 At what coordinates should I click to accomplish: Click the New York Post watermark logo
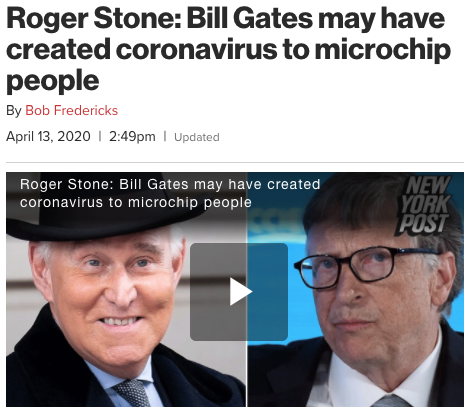(425, 205)
